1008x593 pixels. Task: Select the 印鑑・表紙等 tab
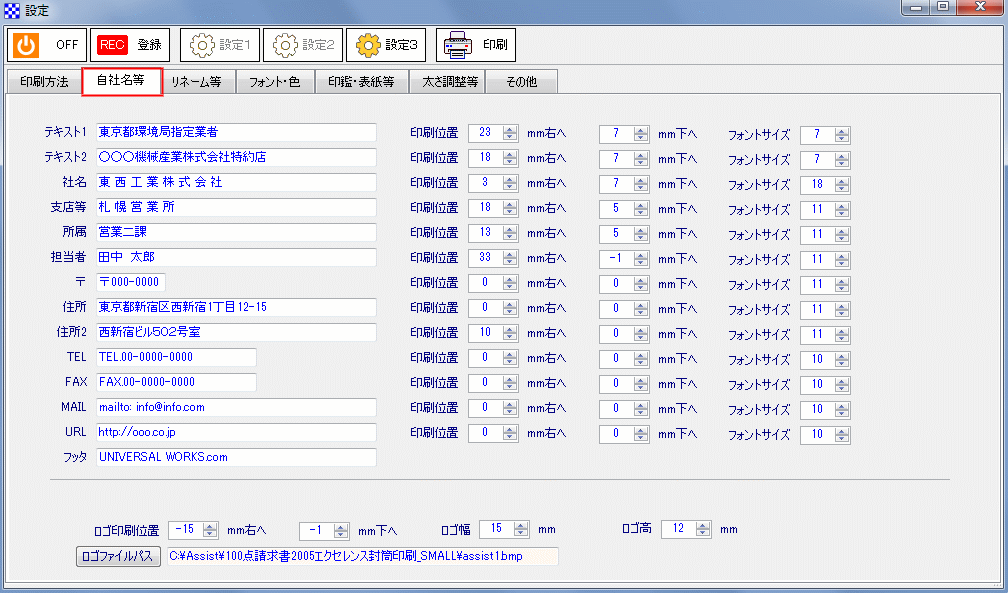(x=363, y=81)
